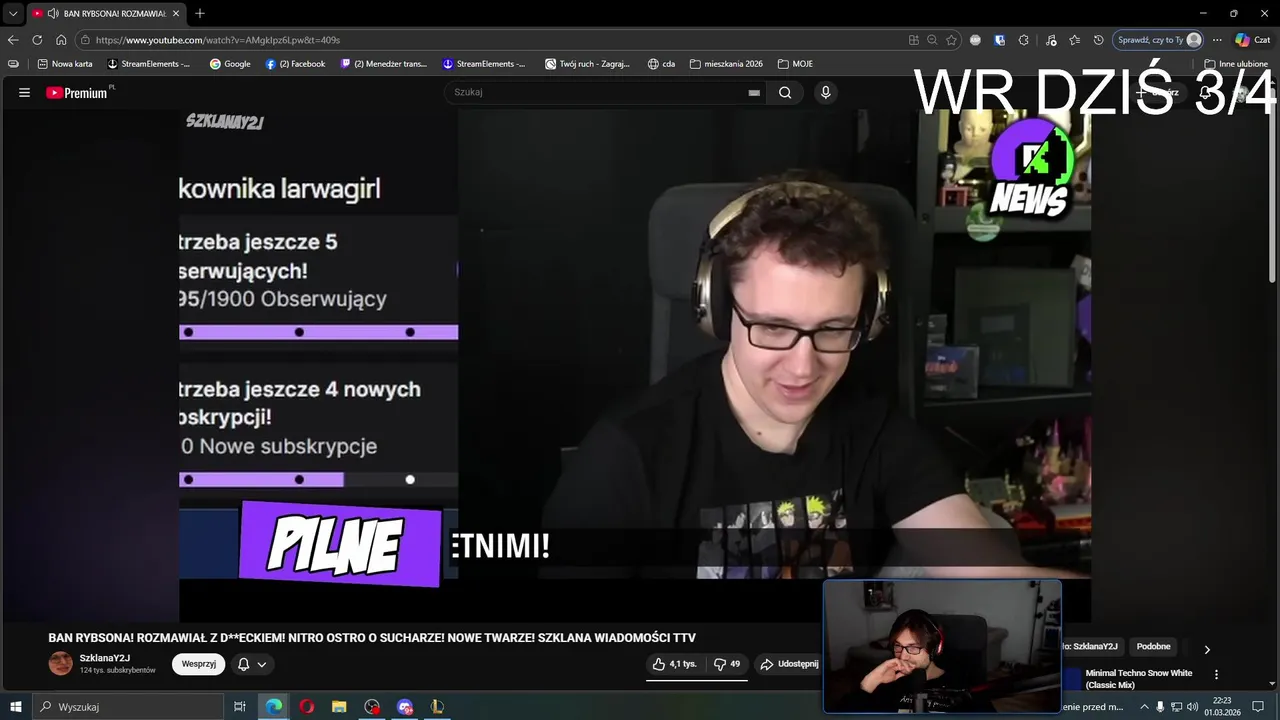Click the browser Back arrow
Viewport: 1280px width, 720px height.
13,40
